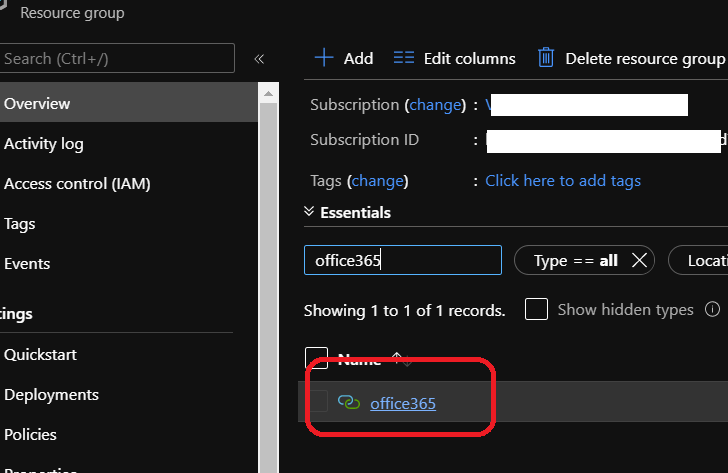Remove the Type == all filter
This screenshot has height=473, width=728.
[640, 261]
